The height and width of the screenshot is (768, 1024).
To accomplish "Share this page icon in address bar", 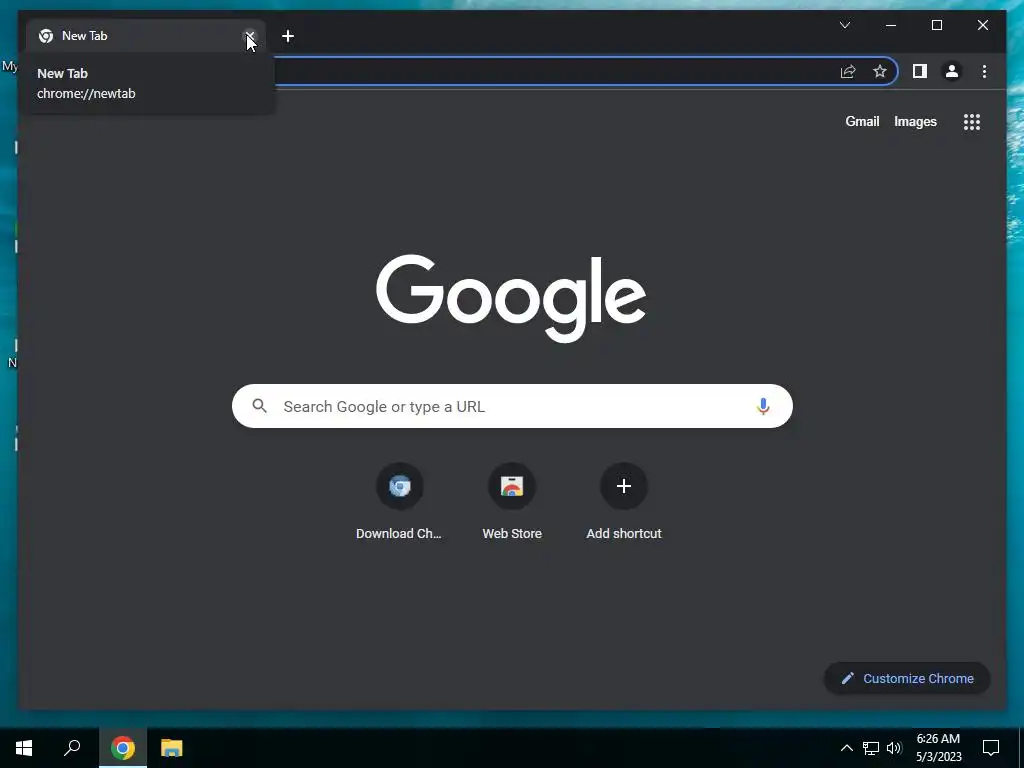I will (x=848, y=71).
